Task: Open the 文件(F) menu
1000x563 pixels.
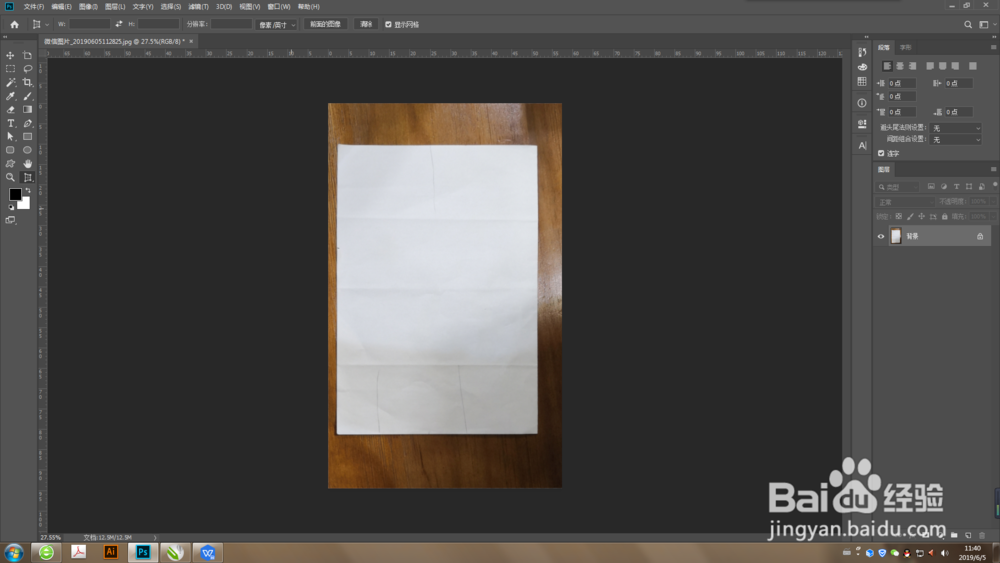Action: [34, 6]
